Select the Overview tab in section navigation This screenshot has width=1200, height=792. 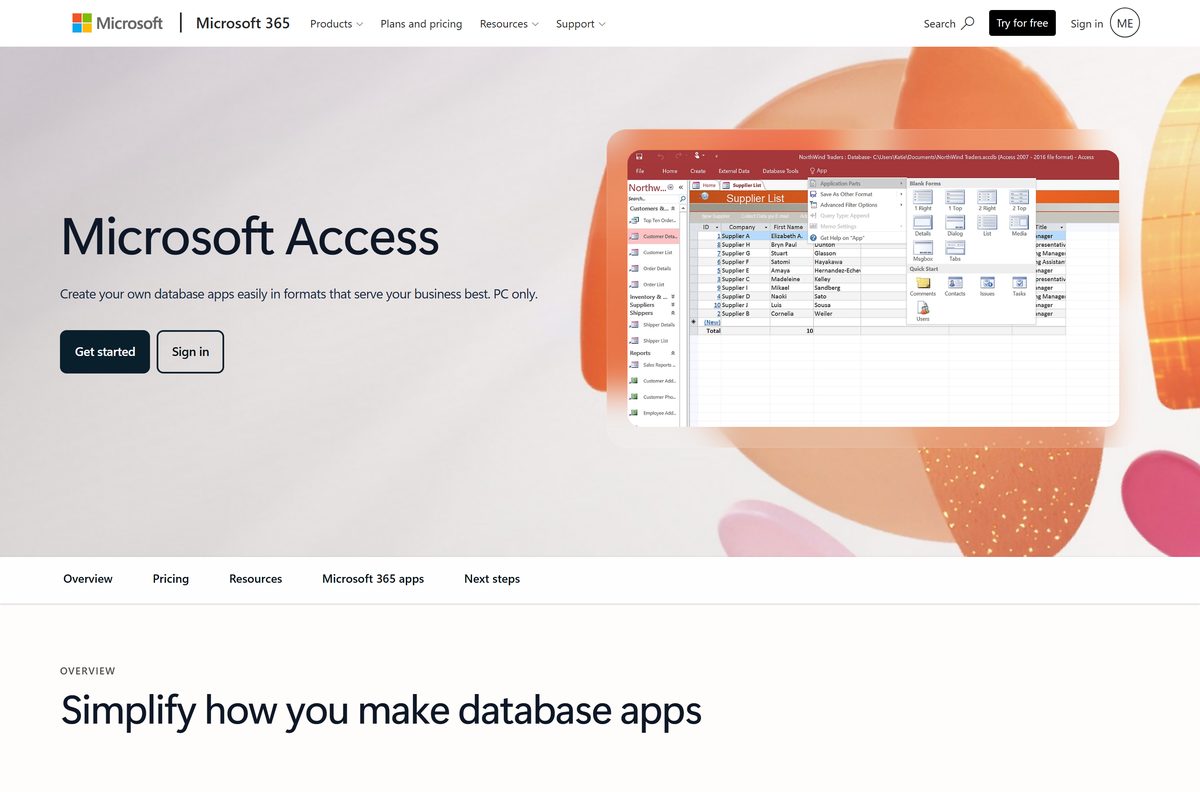click(x=88, y=579)
